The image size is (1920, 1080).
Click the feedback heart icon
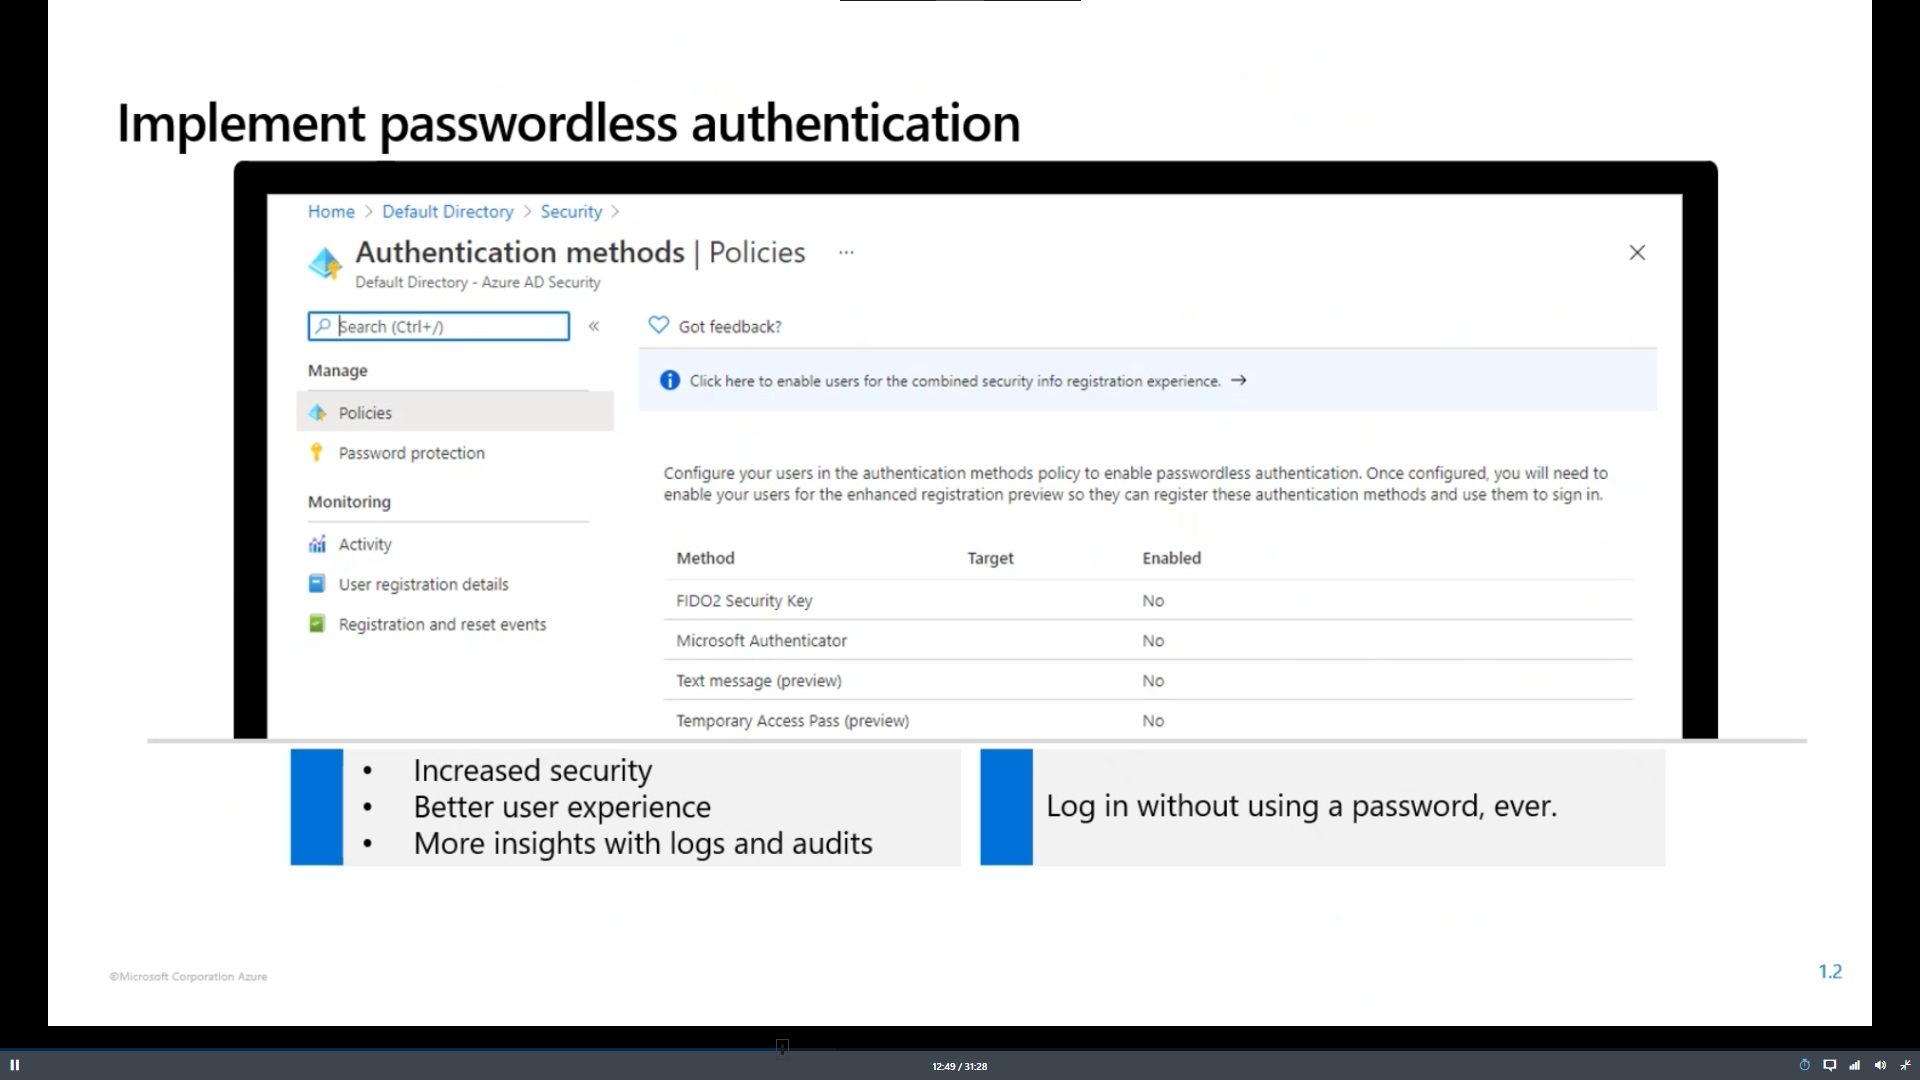pyautogui.click(x=658, y=325)
